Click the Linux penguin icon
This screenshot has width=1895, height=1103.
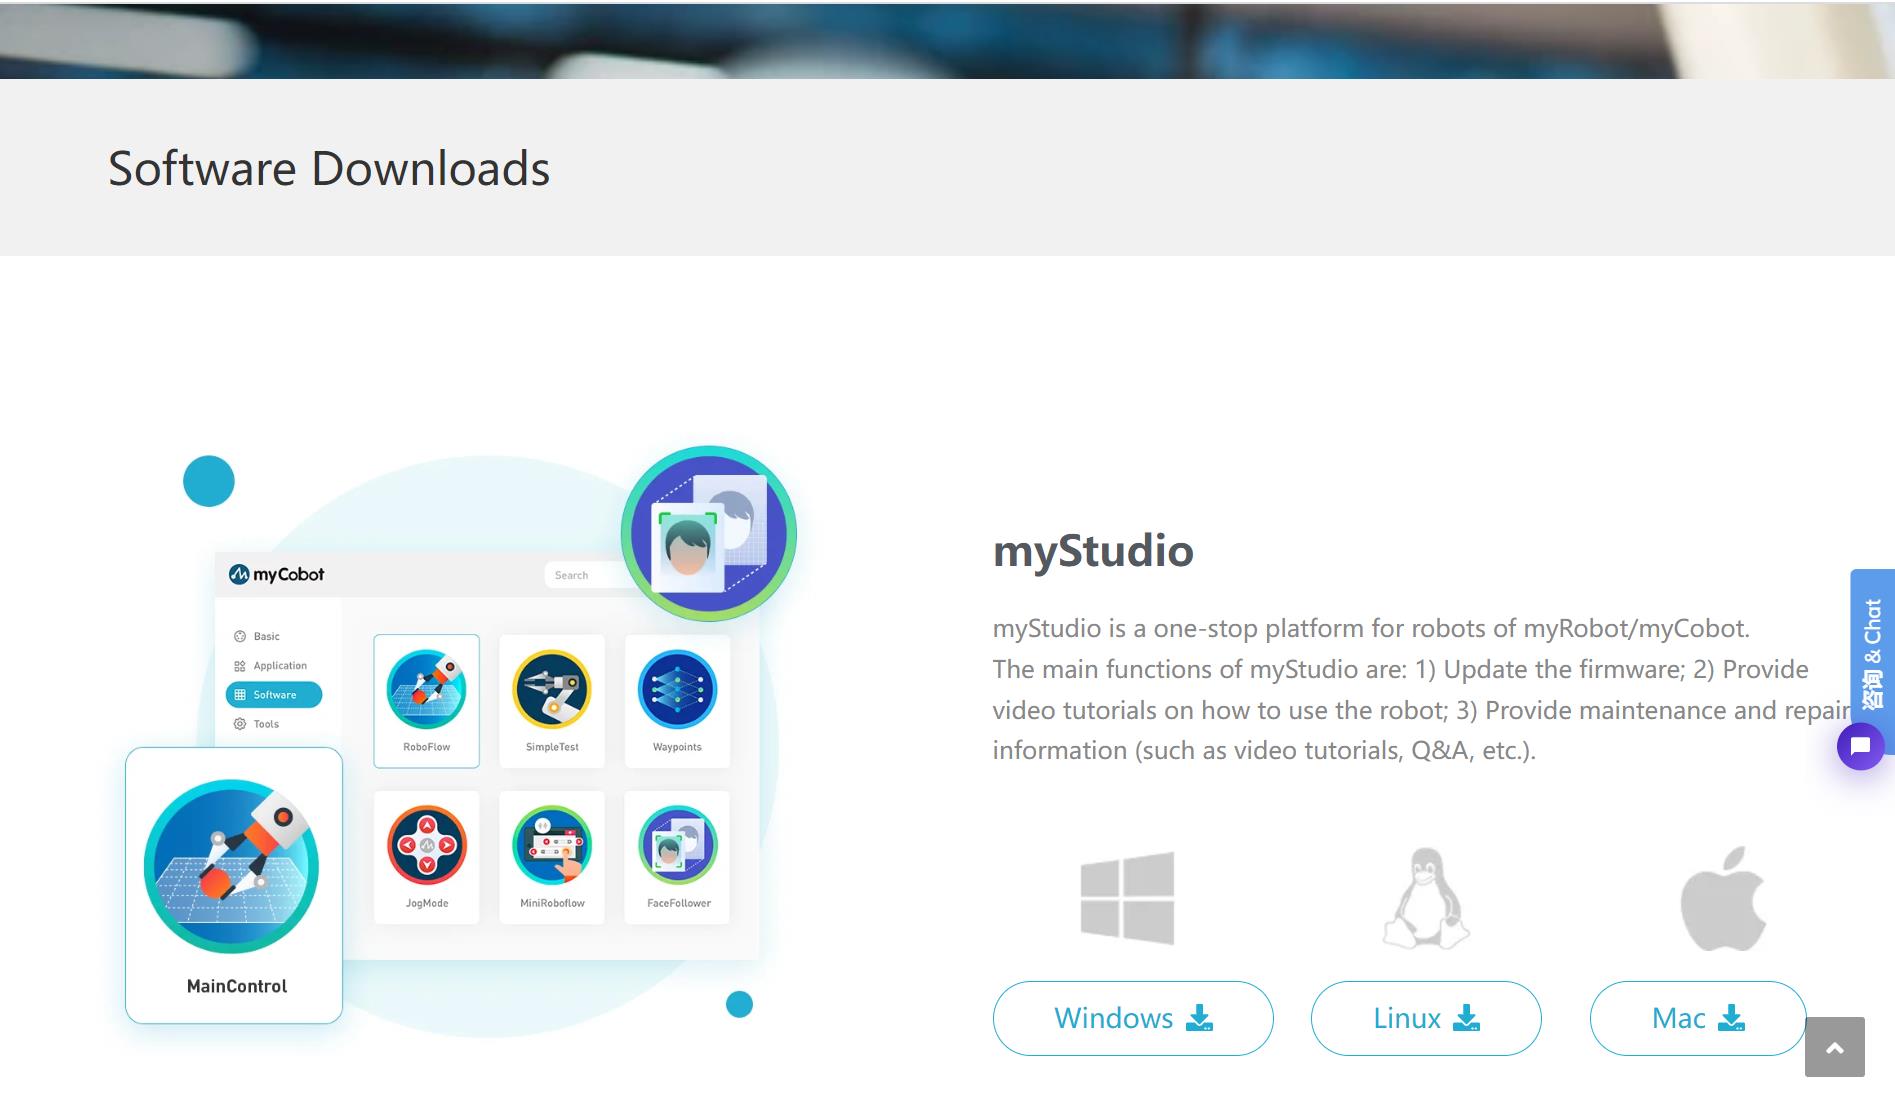click(x=1425, y=898)
